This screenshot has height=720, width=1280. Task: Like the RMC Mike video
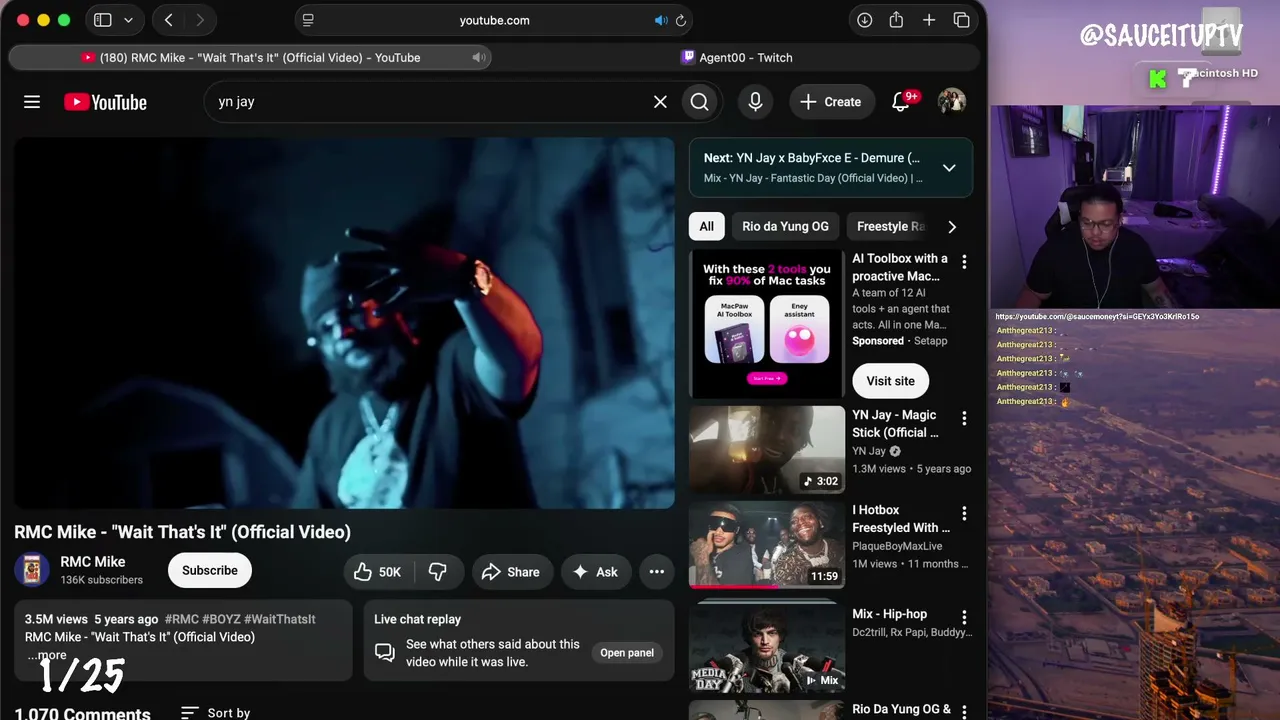click(378, 572)
